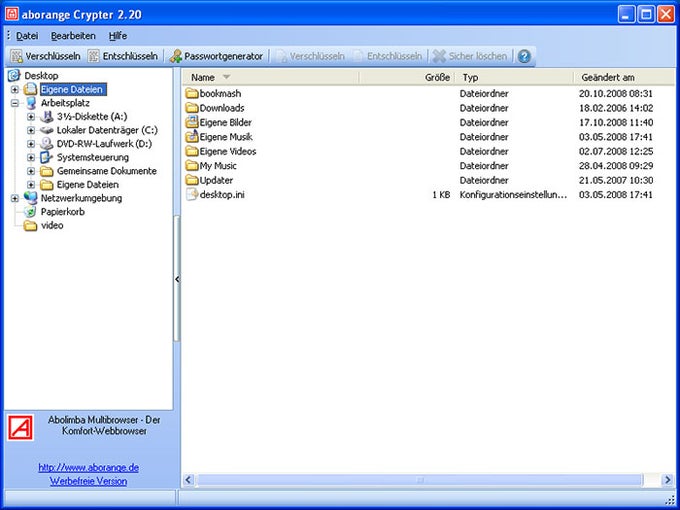Click the first Verschlüsseln toolbar icon

tap(16, 56)
